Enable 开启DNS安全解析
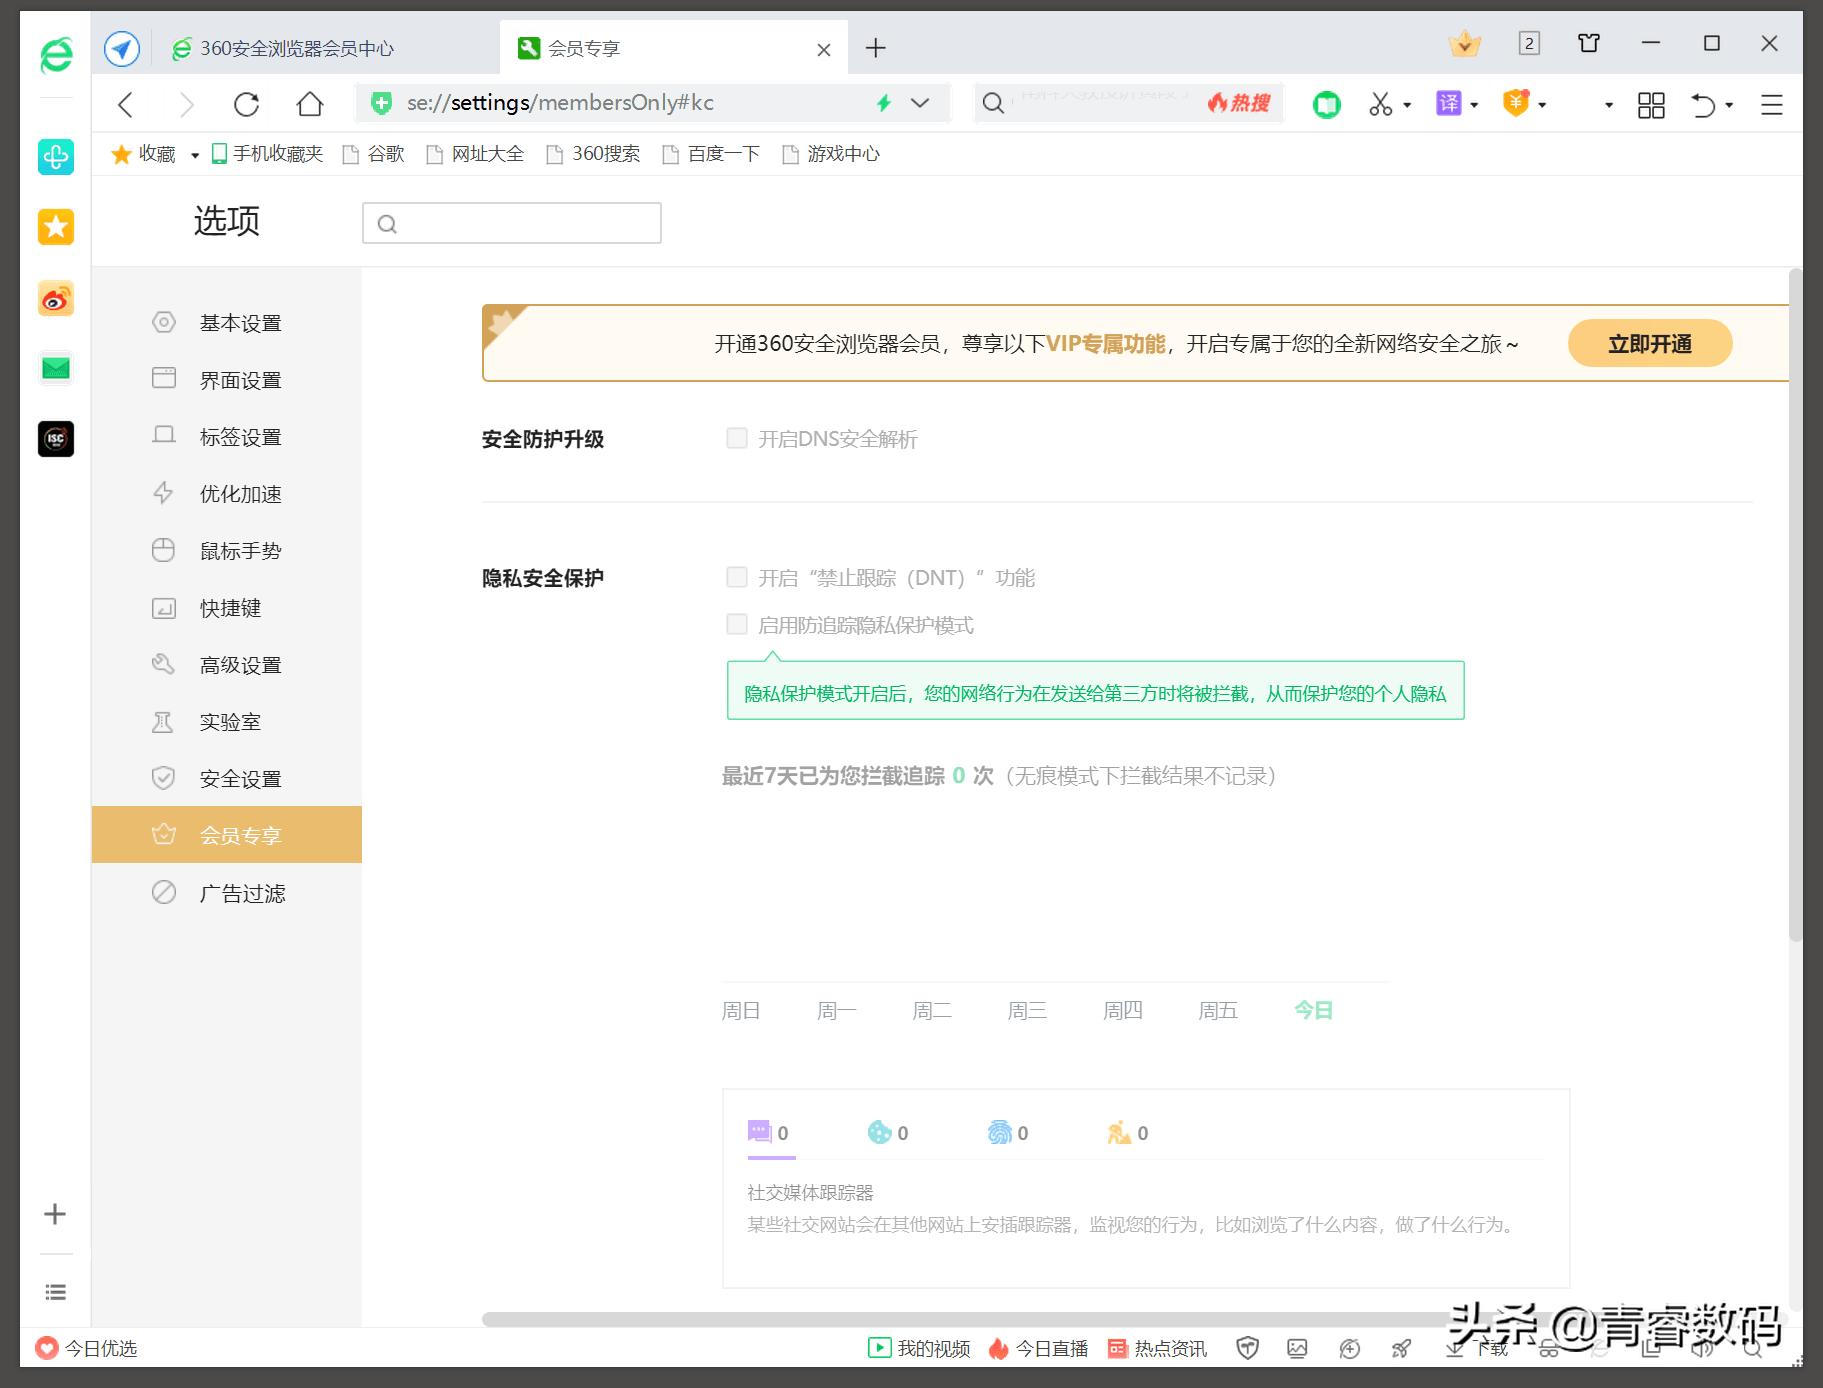1823x1388 pixels. coord(737,438)
